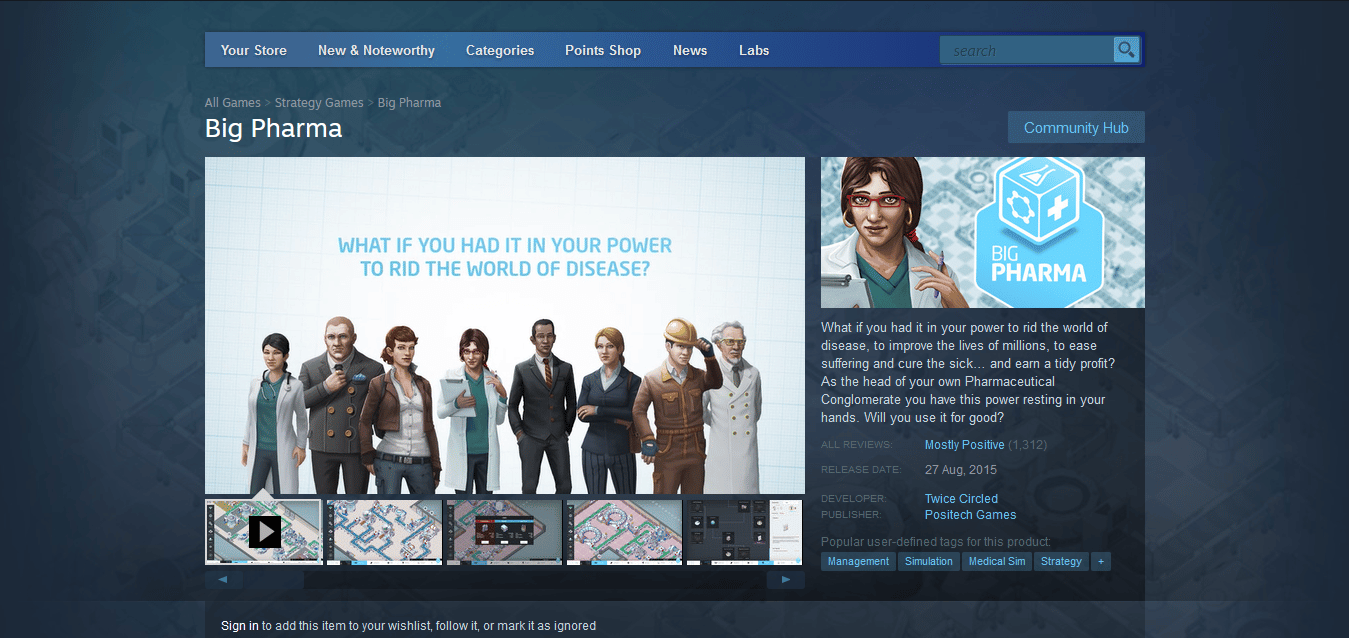The image size is (1349, 638).
Task: Play the trailer video thumbnail
Action: pos(264,532)
